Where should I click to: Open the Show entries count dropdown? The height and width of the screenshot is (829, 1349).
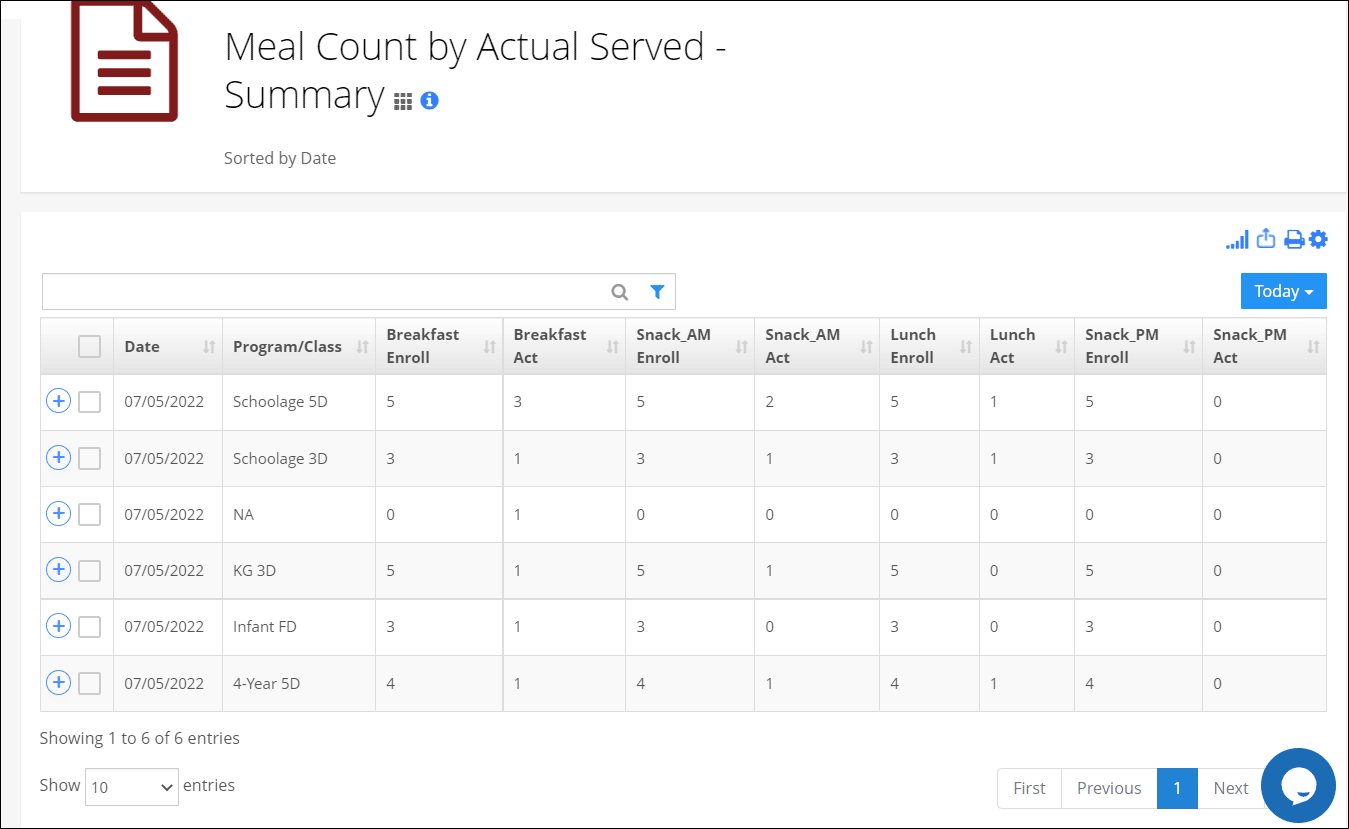tap(132, 787)
